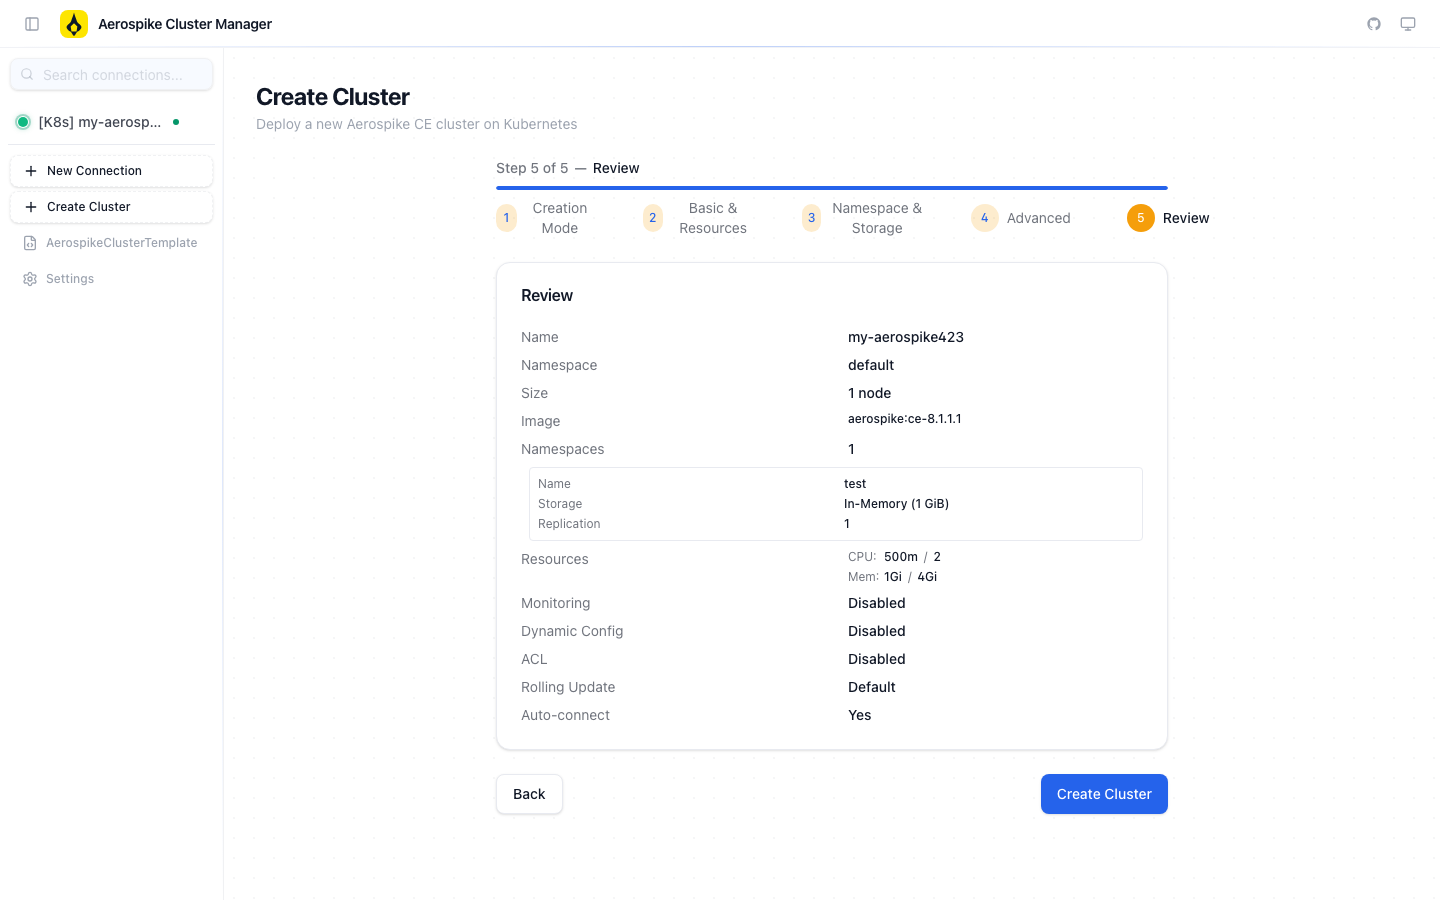
Task: Click the cluster name my-aerospike423
Action: 906,337
